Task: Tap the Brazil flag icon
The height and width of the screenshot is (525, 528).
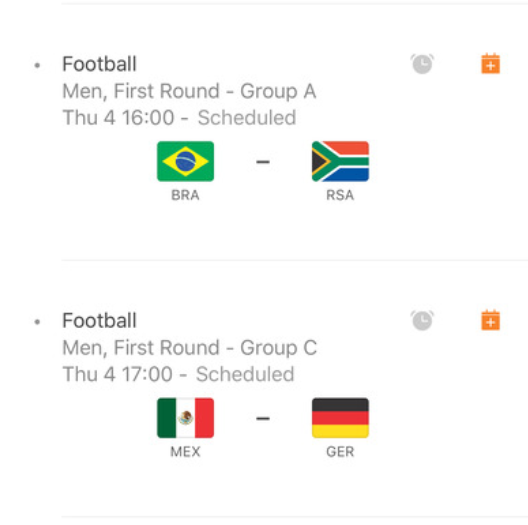Action: pyautogui.click(x=186, y=161)
